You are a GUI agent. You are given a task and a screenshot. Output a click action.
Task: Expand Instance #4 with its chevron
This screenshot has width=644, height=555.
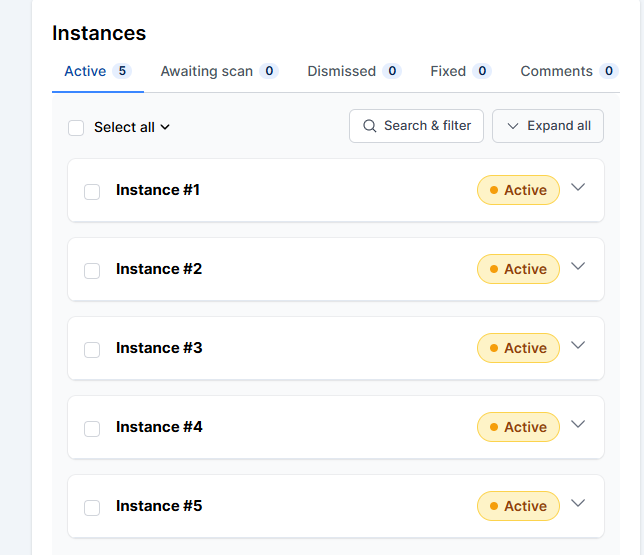click(x=578, y=424)
